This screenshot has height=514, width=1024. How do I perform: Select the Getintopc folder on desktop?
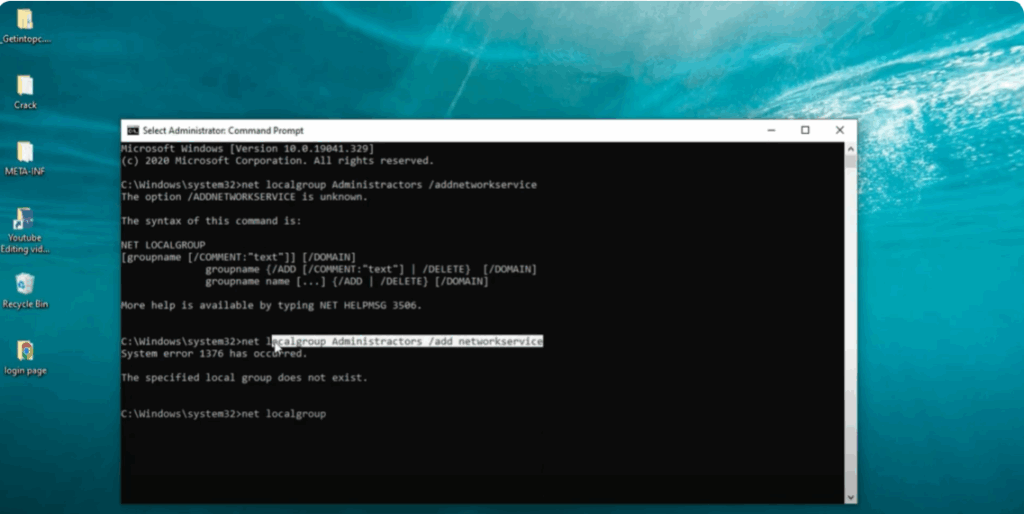coord(25,20)
